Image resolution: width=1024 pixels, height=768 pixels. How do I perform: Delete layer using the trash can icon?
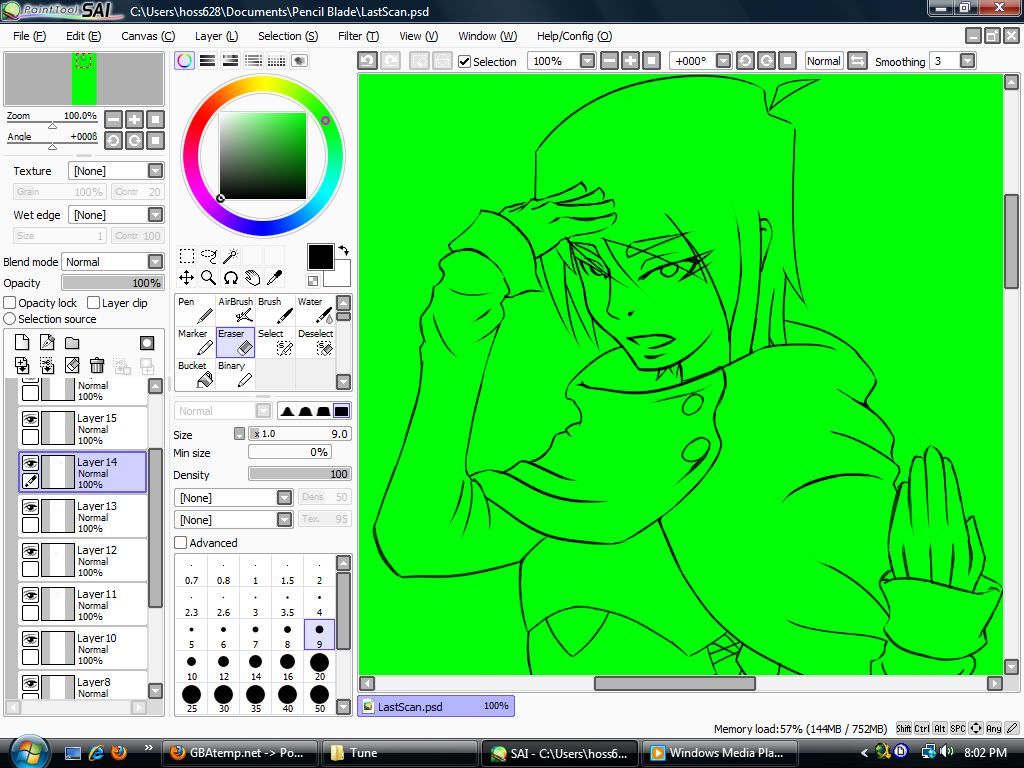97,366
